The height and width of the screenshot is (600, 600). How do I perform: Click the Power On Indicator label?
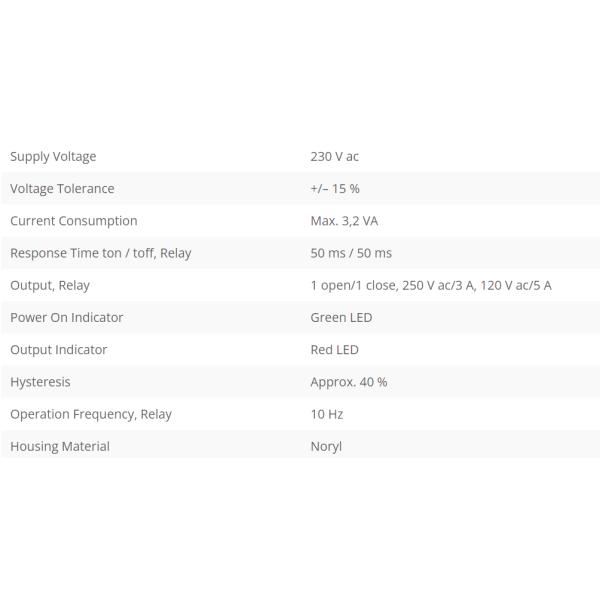66,317
